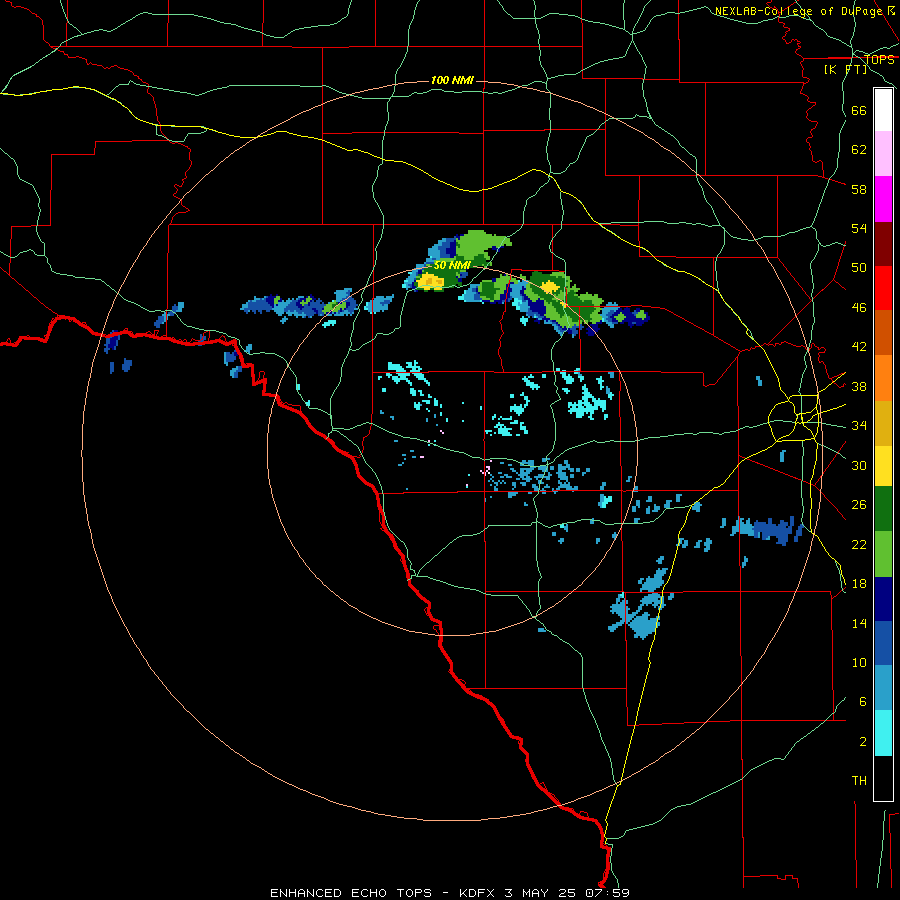Click the [K FT] units label
The height and width of the screenshot is (900, 900).
click(845, 69)
